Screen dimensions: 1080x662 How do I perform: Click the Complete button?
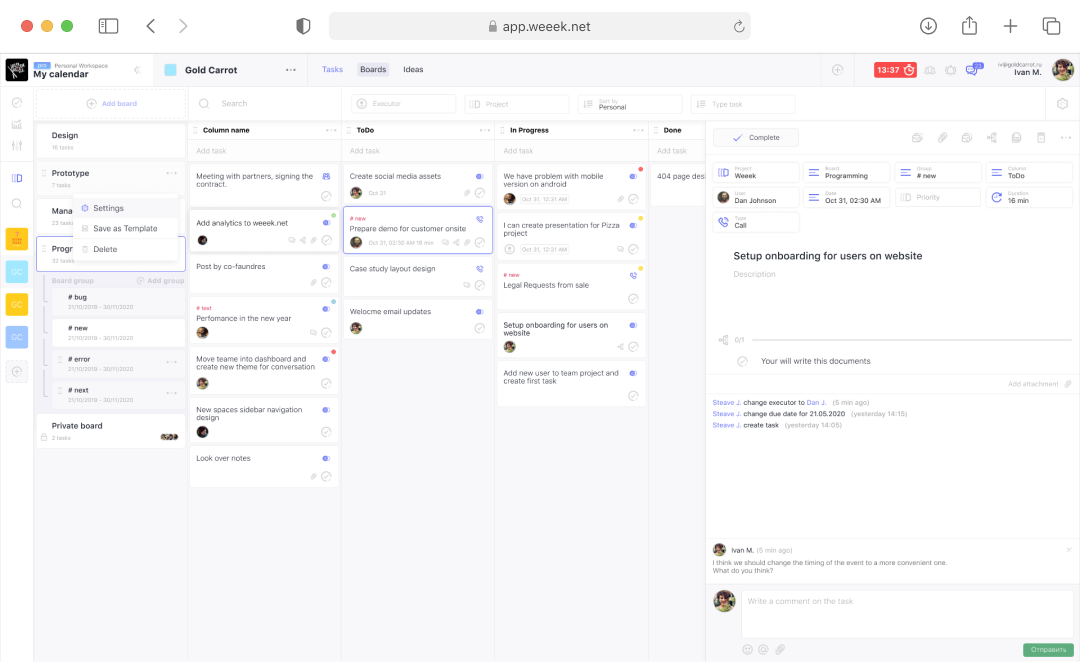755,138
